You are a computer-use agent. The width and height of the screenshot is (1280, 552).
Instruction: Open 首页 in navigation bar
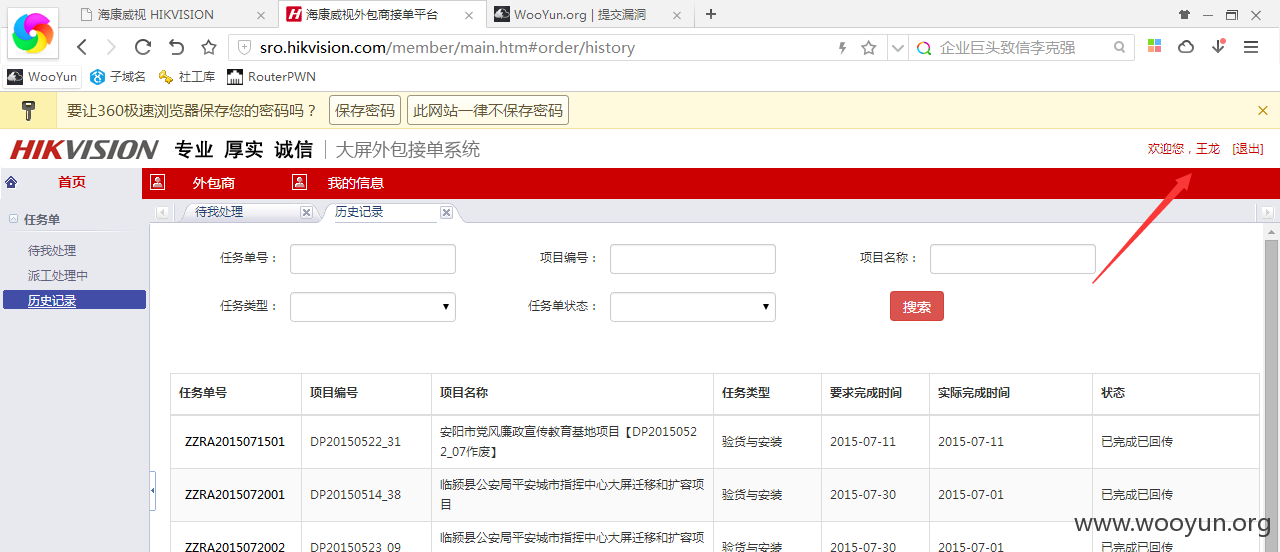point(72,182)
